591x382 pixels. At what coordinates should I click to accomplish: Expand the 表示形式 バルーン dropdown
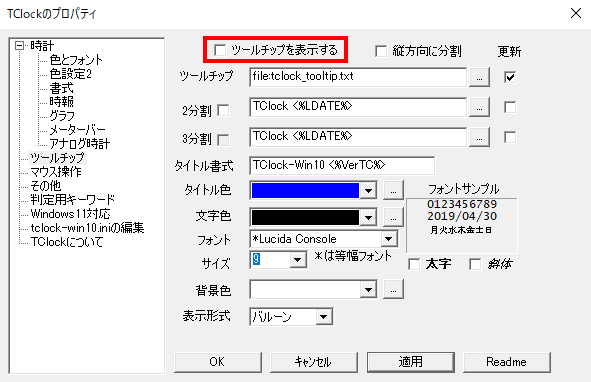pyautogui.click(x=323, y=317)
